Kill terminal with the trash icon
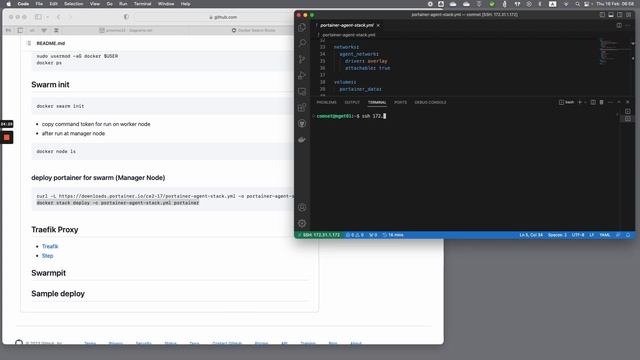 click(x=601, y=102)
